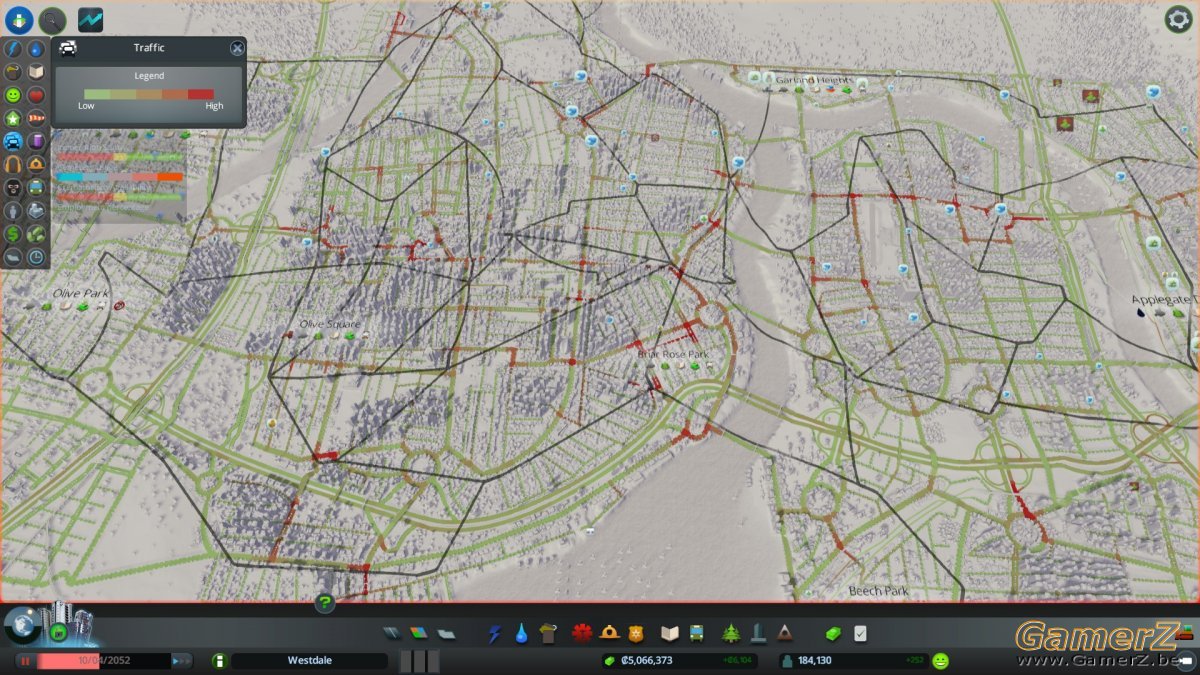Open the game options gear menu
The width and height of the screenshot is (1200, 675).
pyautogui.click(x=1178, y=19)
